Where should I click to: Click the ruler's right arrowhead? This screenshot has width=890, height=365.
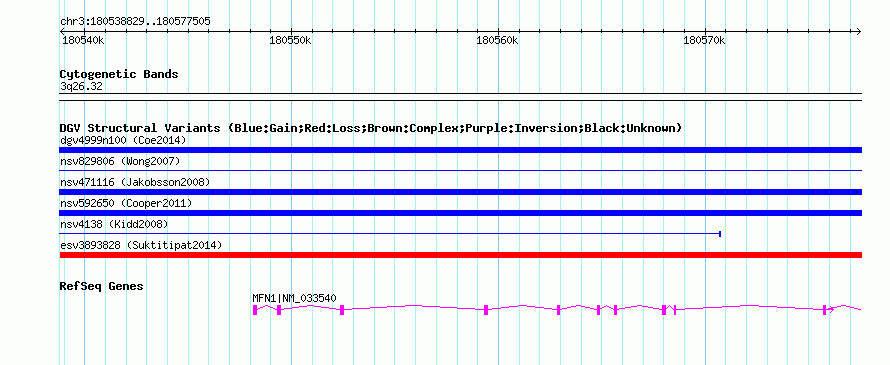click(x=858, y=31)
